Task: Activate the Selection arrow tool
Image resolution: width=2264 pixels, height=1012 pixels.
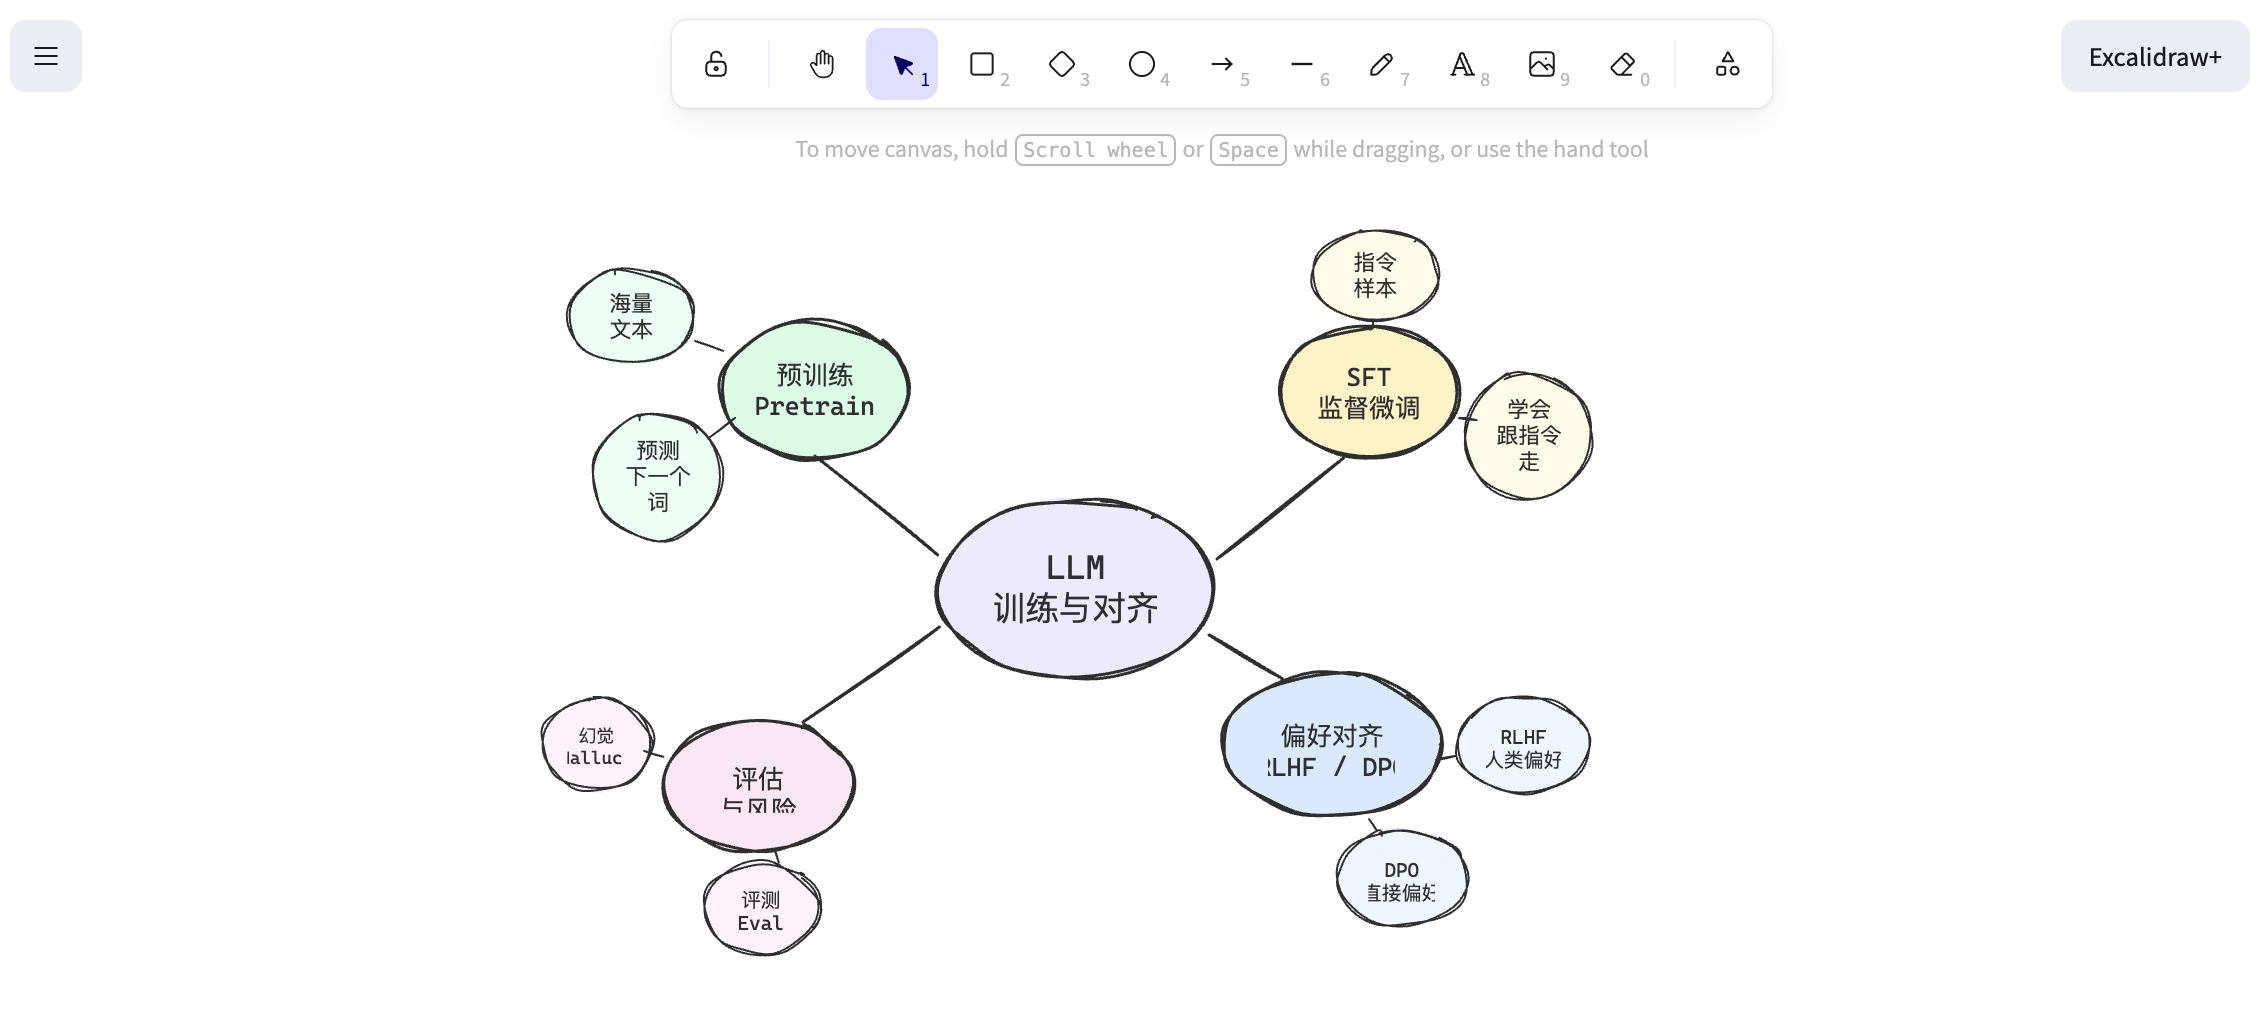Action: pyautogui.click(x=902, y=65)
